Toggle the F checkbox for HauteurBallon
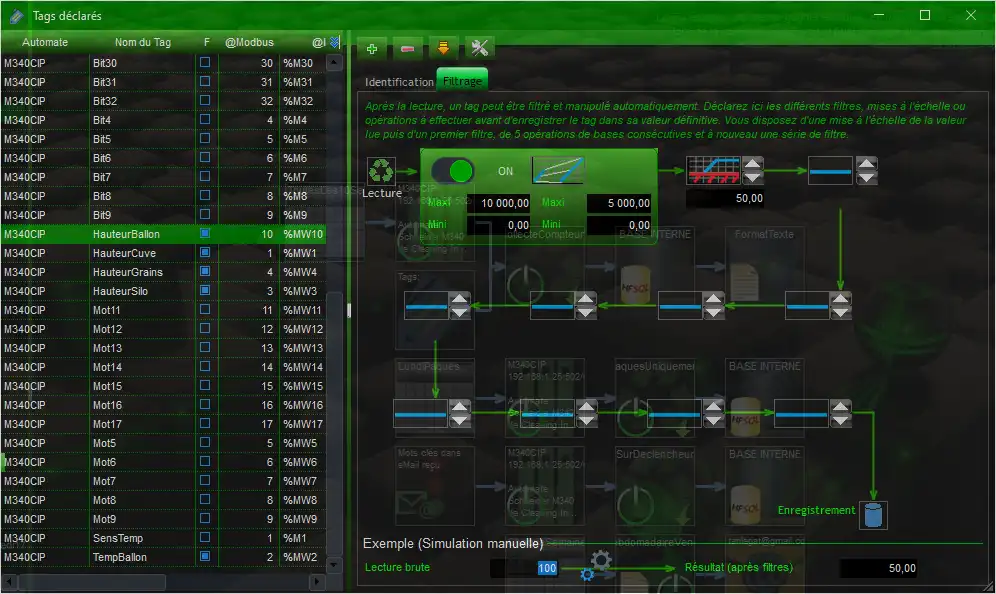This screenshot has width=996, height=594. click(x=205, y=233)
